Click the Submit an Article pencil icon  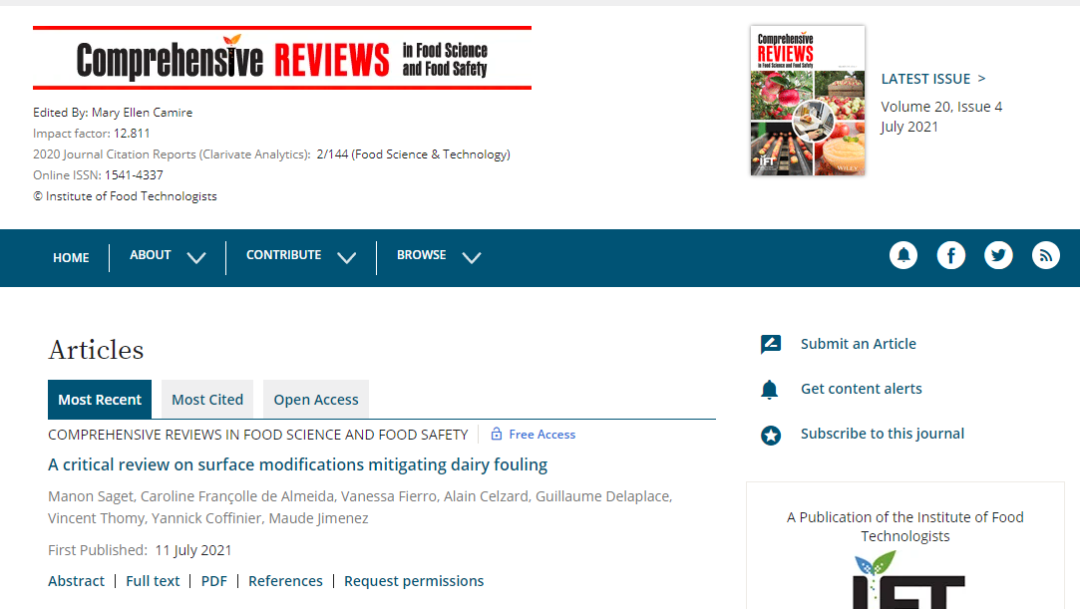[x=771, y=344]
